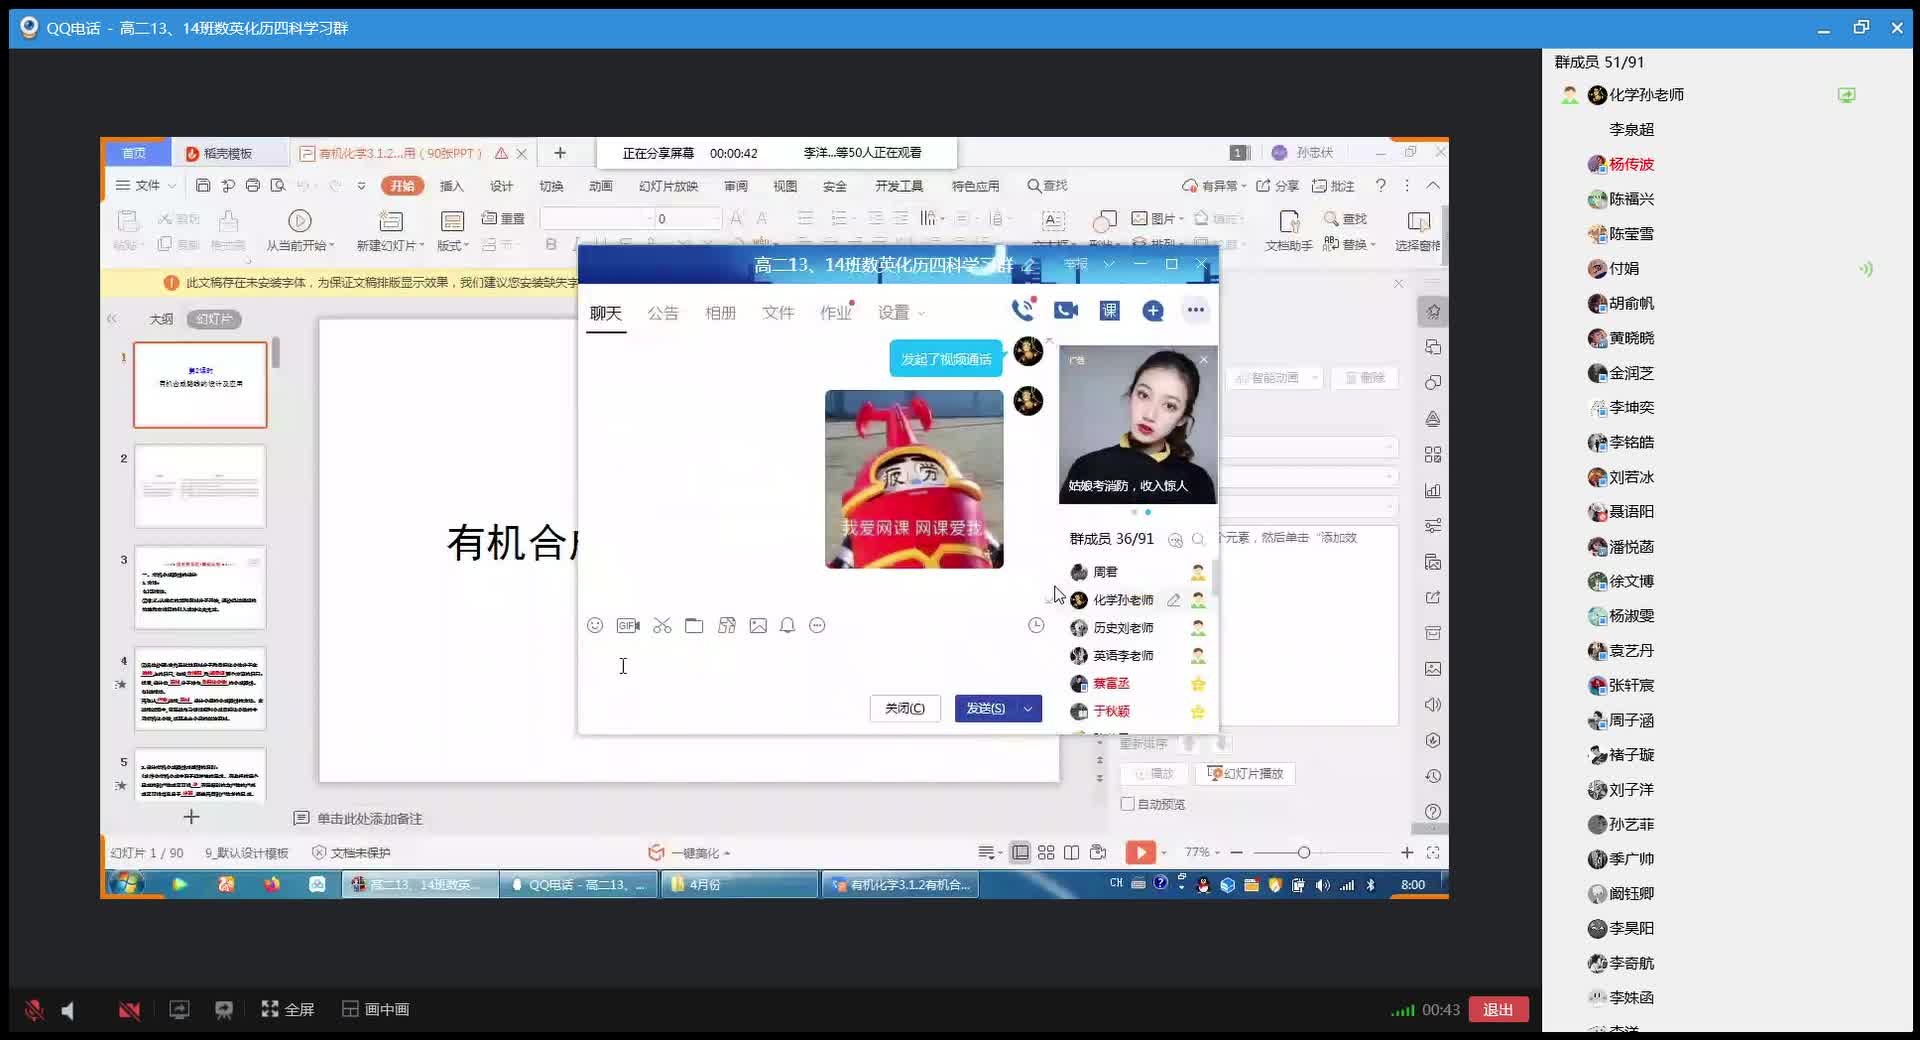Open the 文件 tab in the group chat
1920x1040 pixels.
(x=778, y=313)
